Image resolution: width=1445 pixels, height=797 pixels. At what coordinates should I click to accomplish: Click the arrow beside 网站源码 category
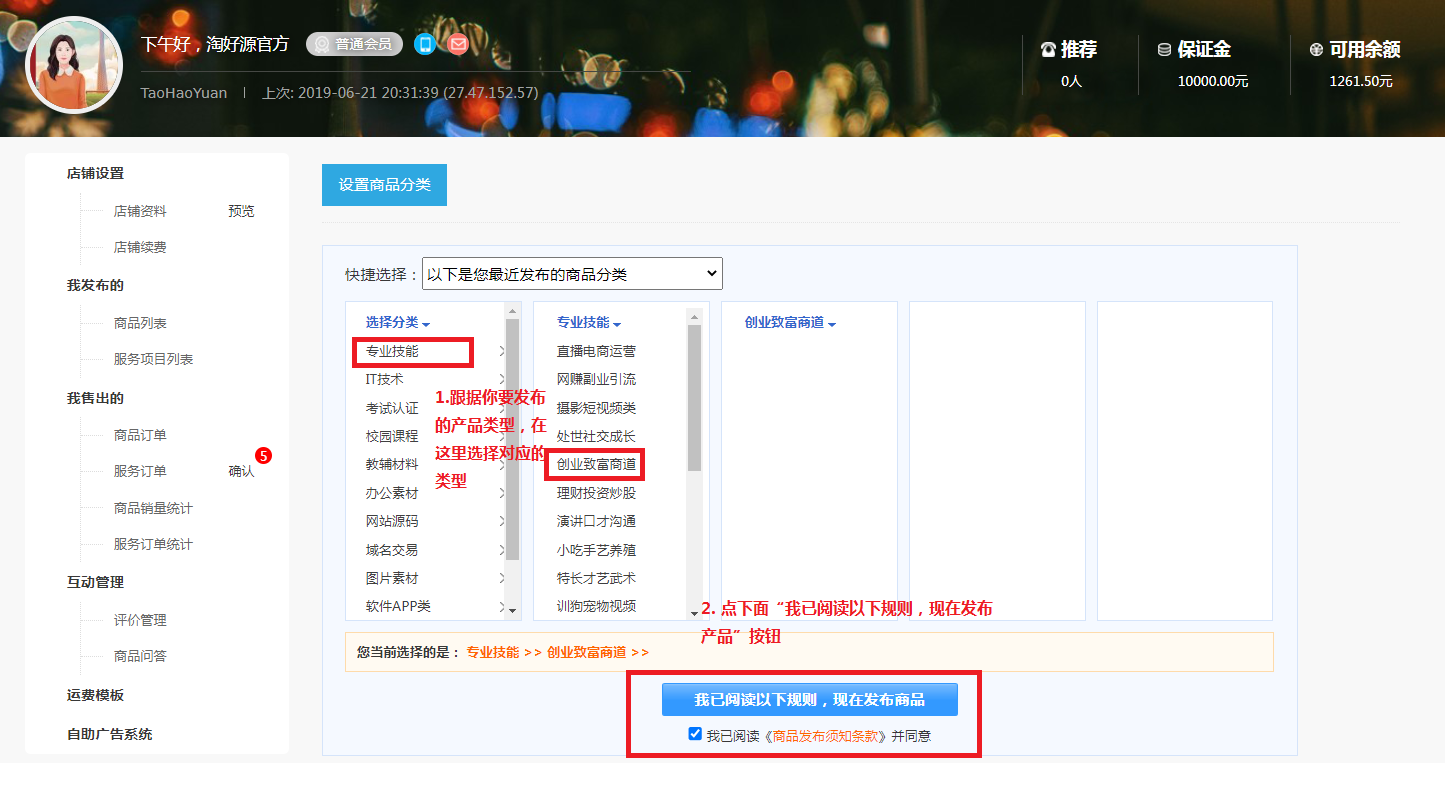(x=501, y=522)
